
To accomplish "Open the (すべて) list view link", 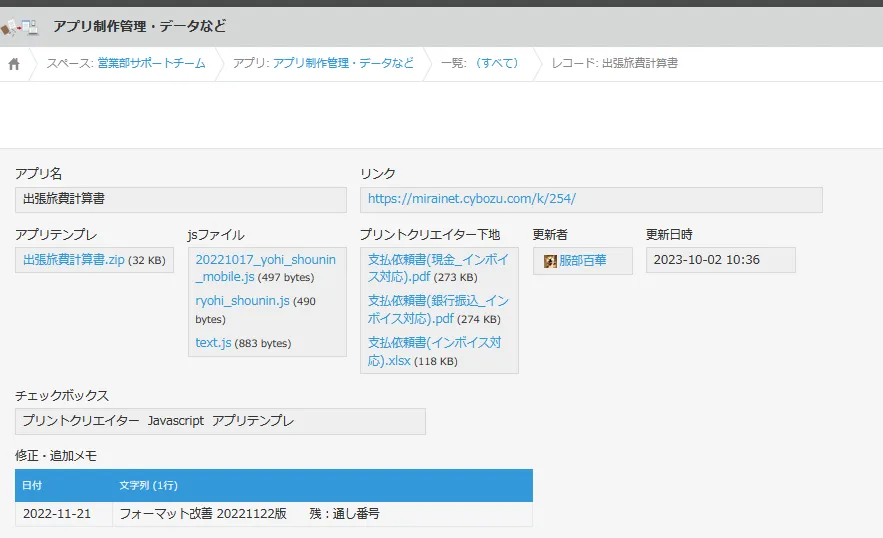I will (x=497, y=63).
